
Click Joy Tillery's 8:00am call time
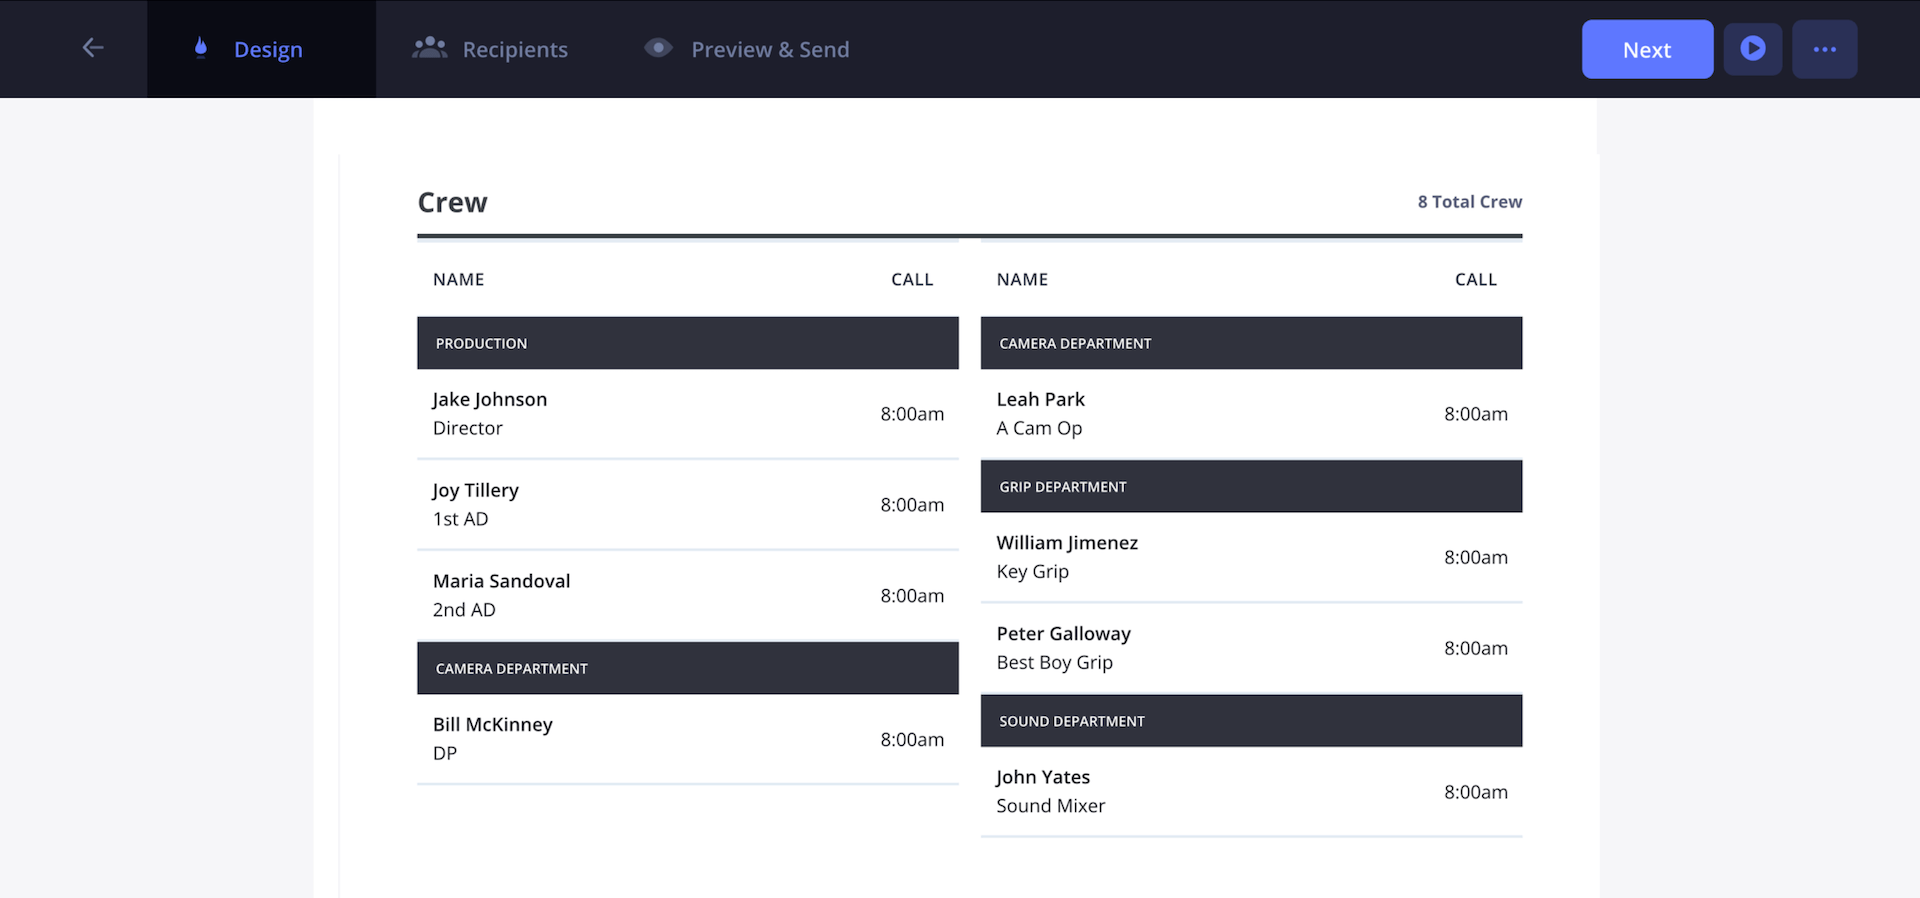911,505
